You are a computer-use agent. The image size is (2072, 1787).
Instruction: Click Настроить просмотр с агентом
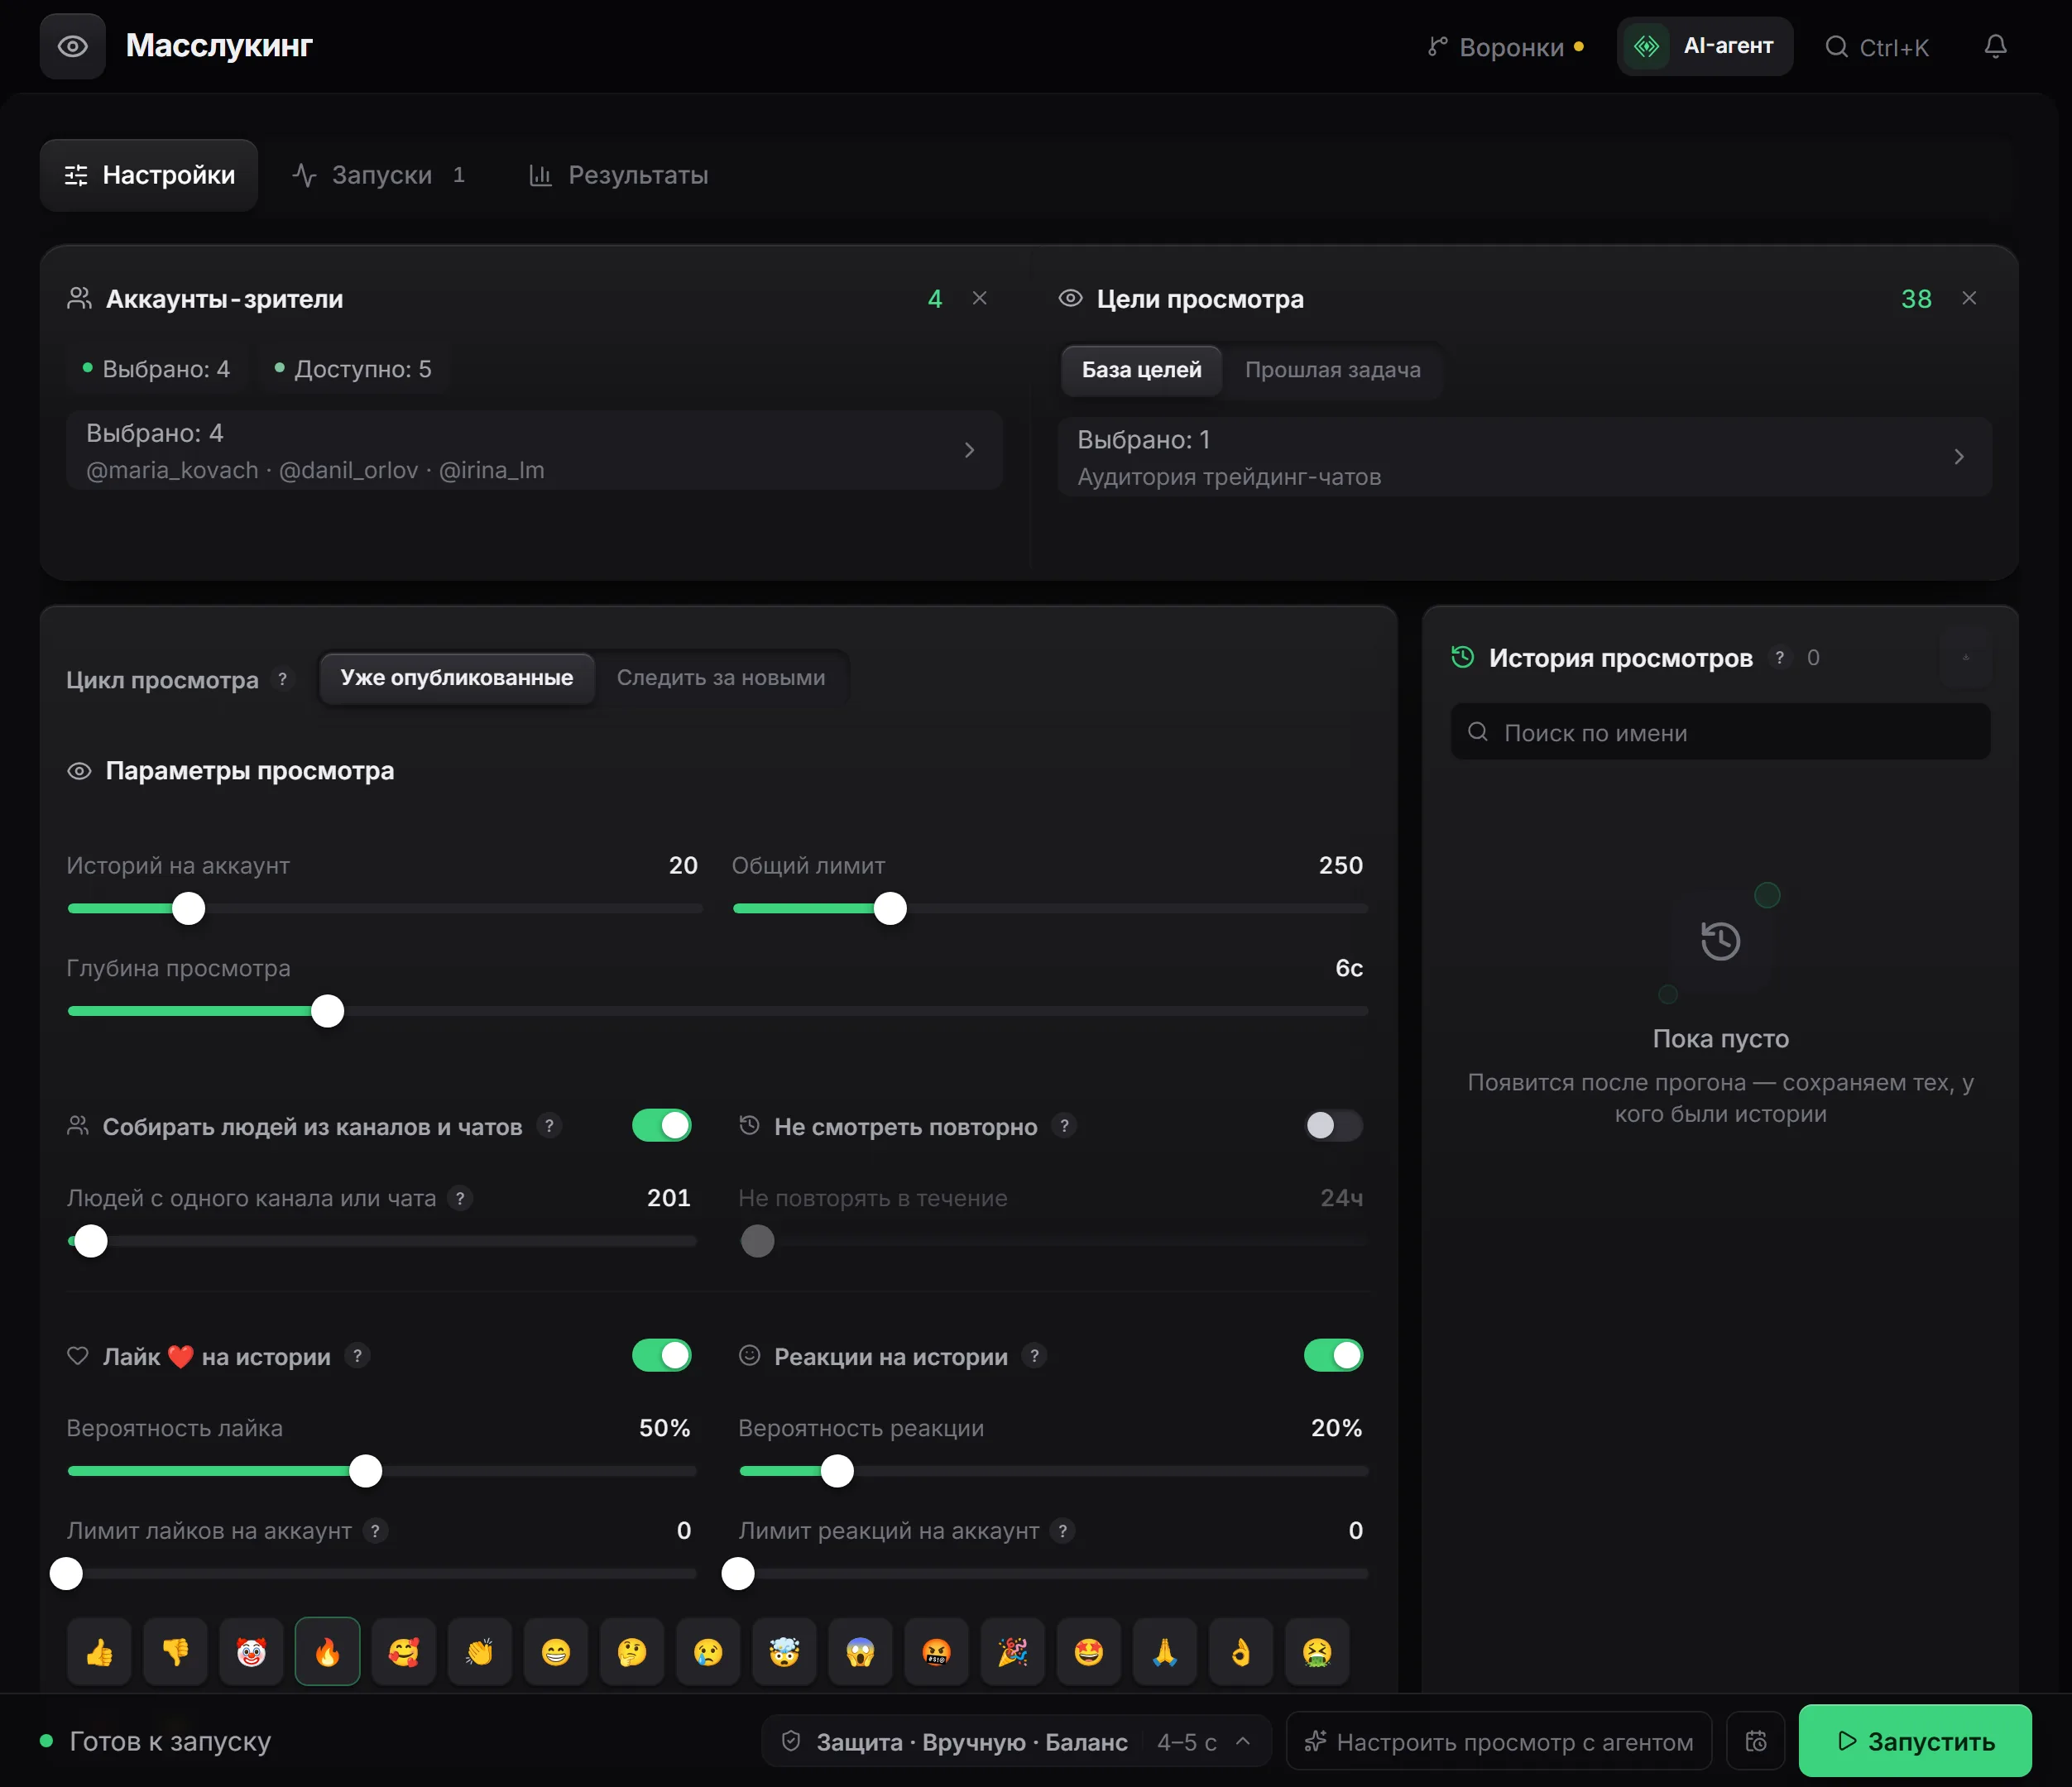point(1498,1741)
